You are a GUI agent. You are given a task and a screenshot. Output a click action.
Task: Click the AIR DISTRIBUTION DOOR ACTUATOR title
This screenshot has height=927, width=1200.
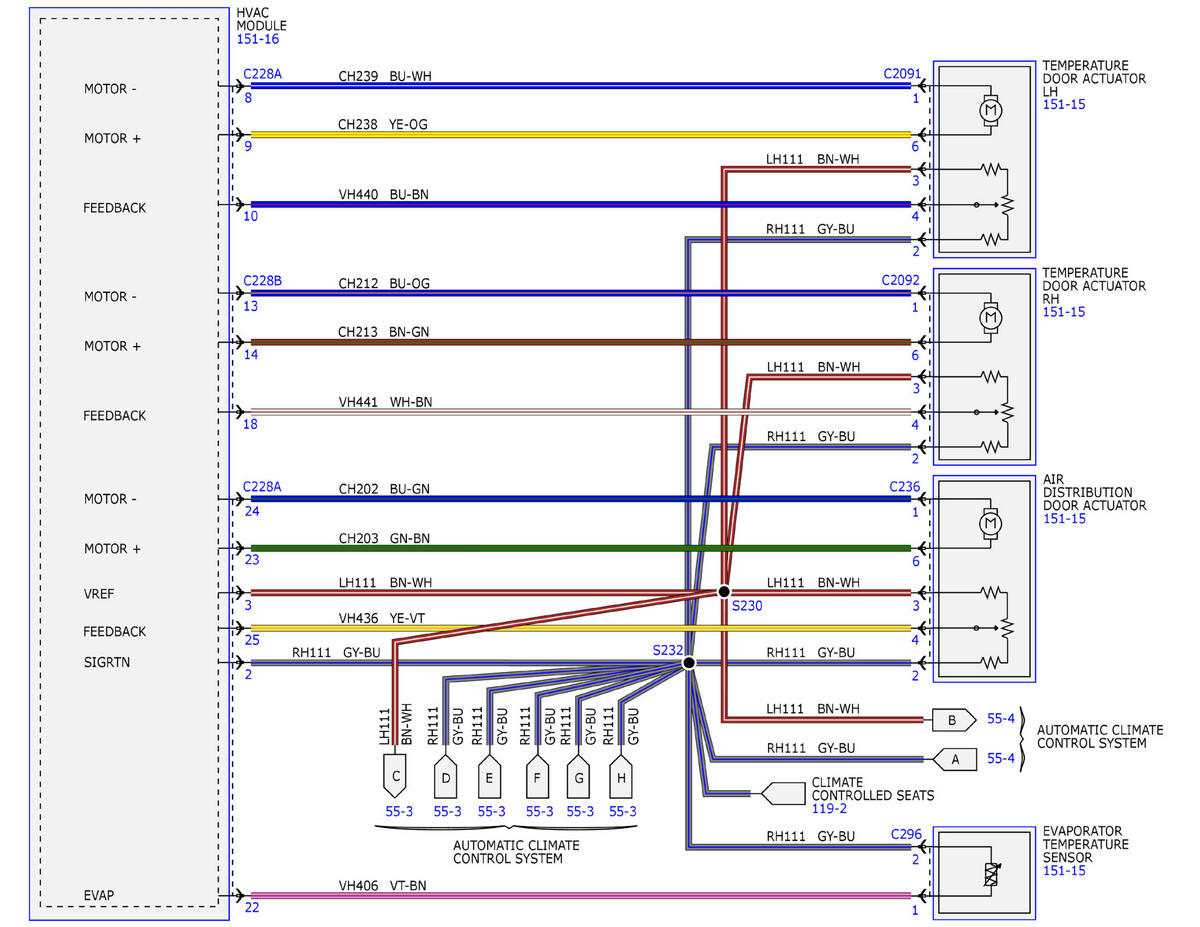1094,493
